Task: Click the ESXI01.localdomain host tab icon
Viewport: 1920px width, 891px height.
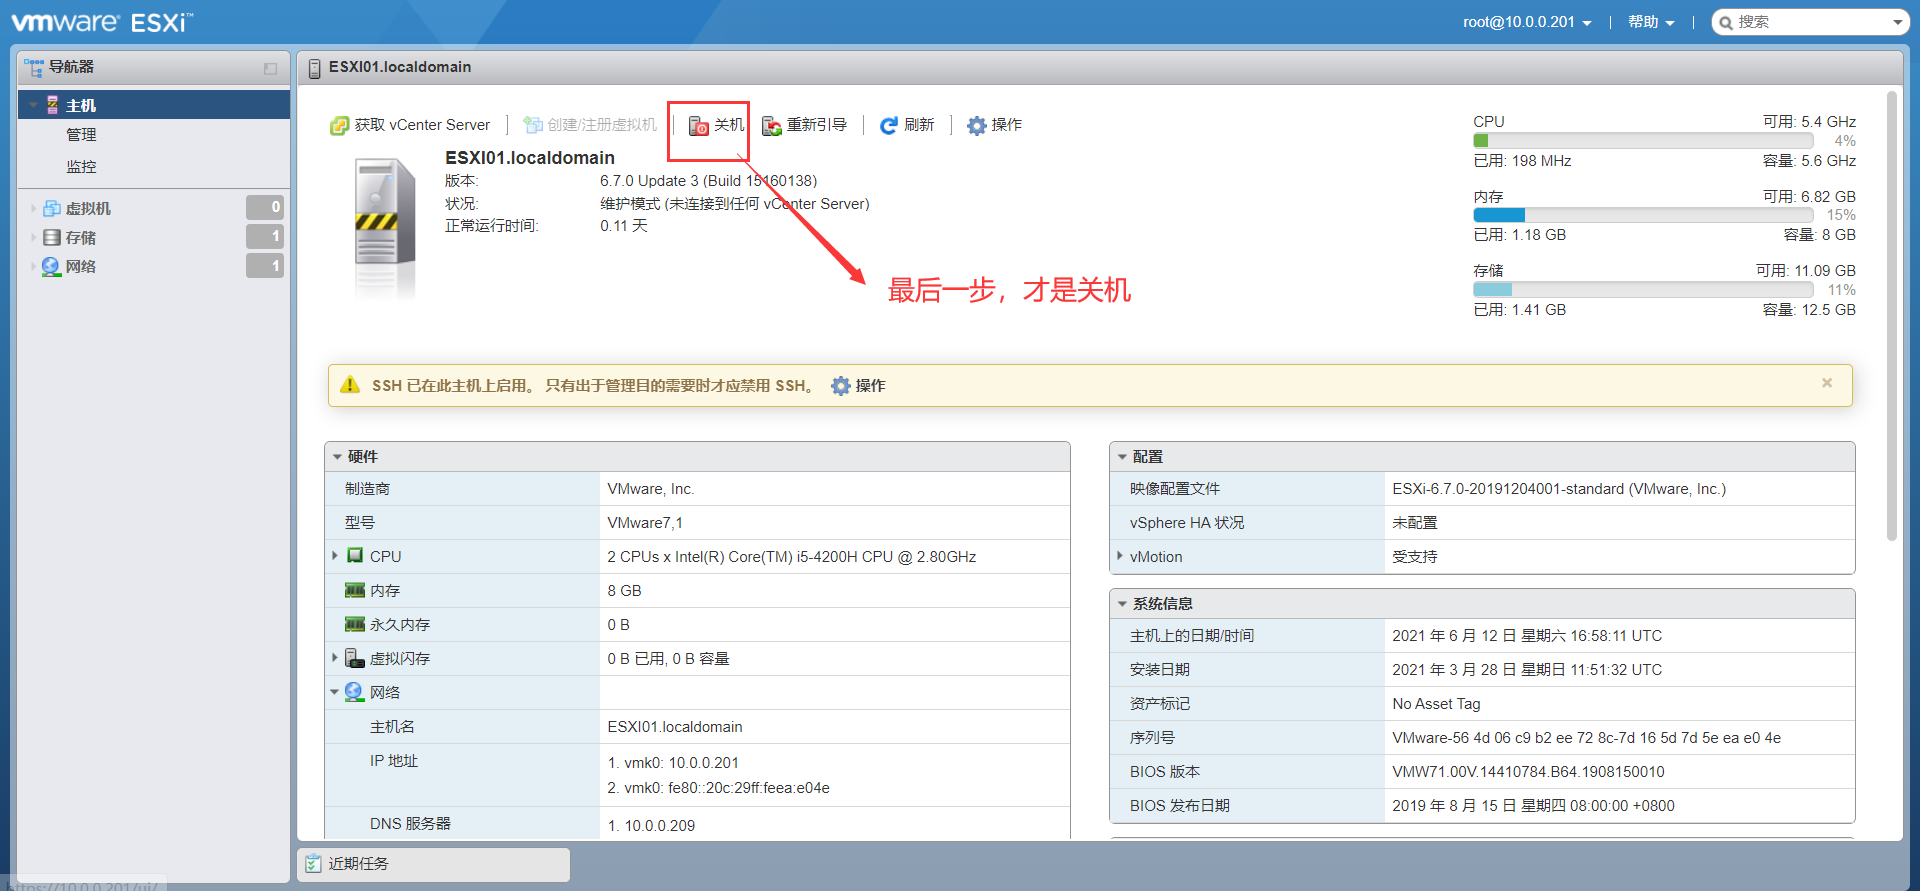Action: tap(315, 68)
